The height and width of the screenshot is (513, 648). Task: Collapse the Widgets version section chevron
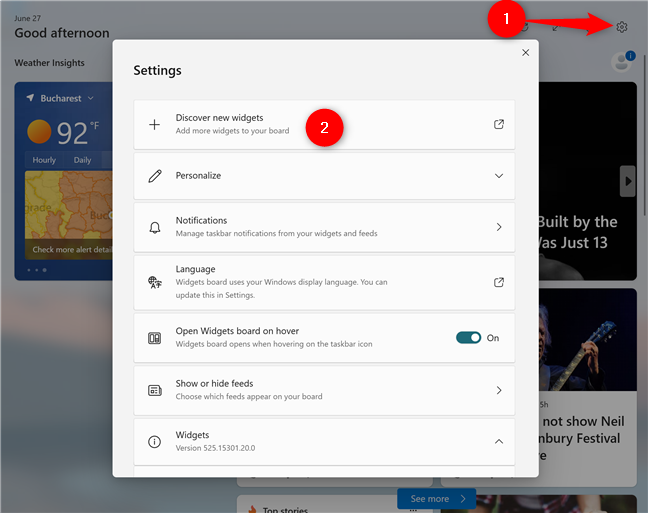click(x=499, y=441)
